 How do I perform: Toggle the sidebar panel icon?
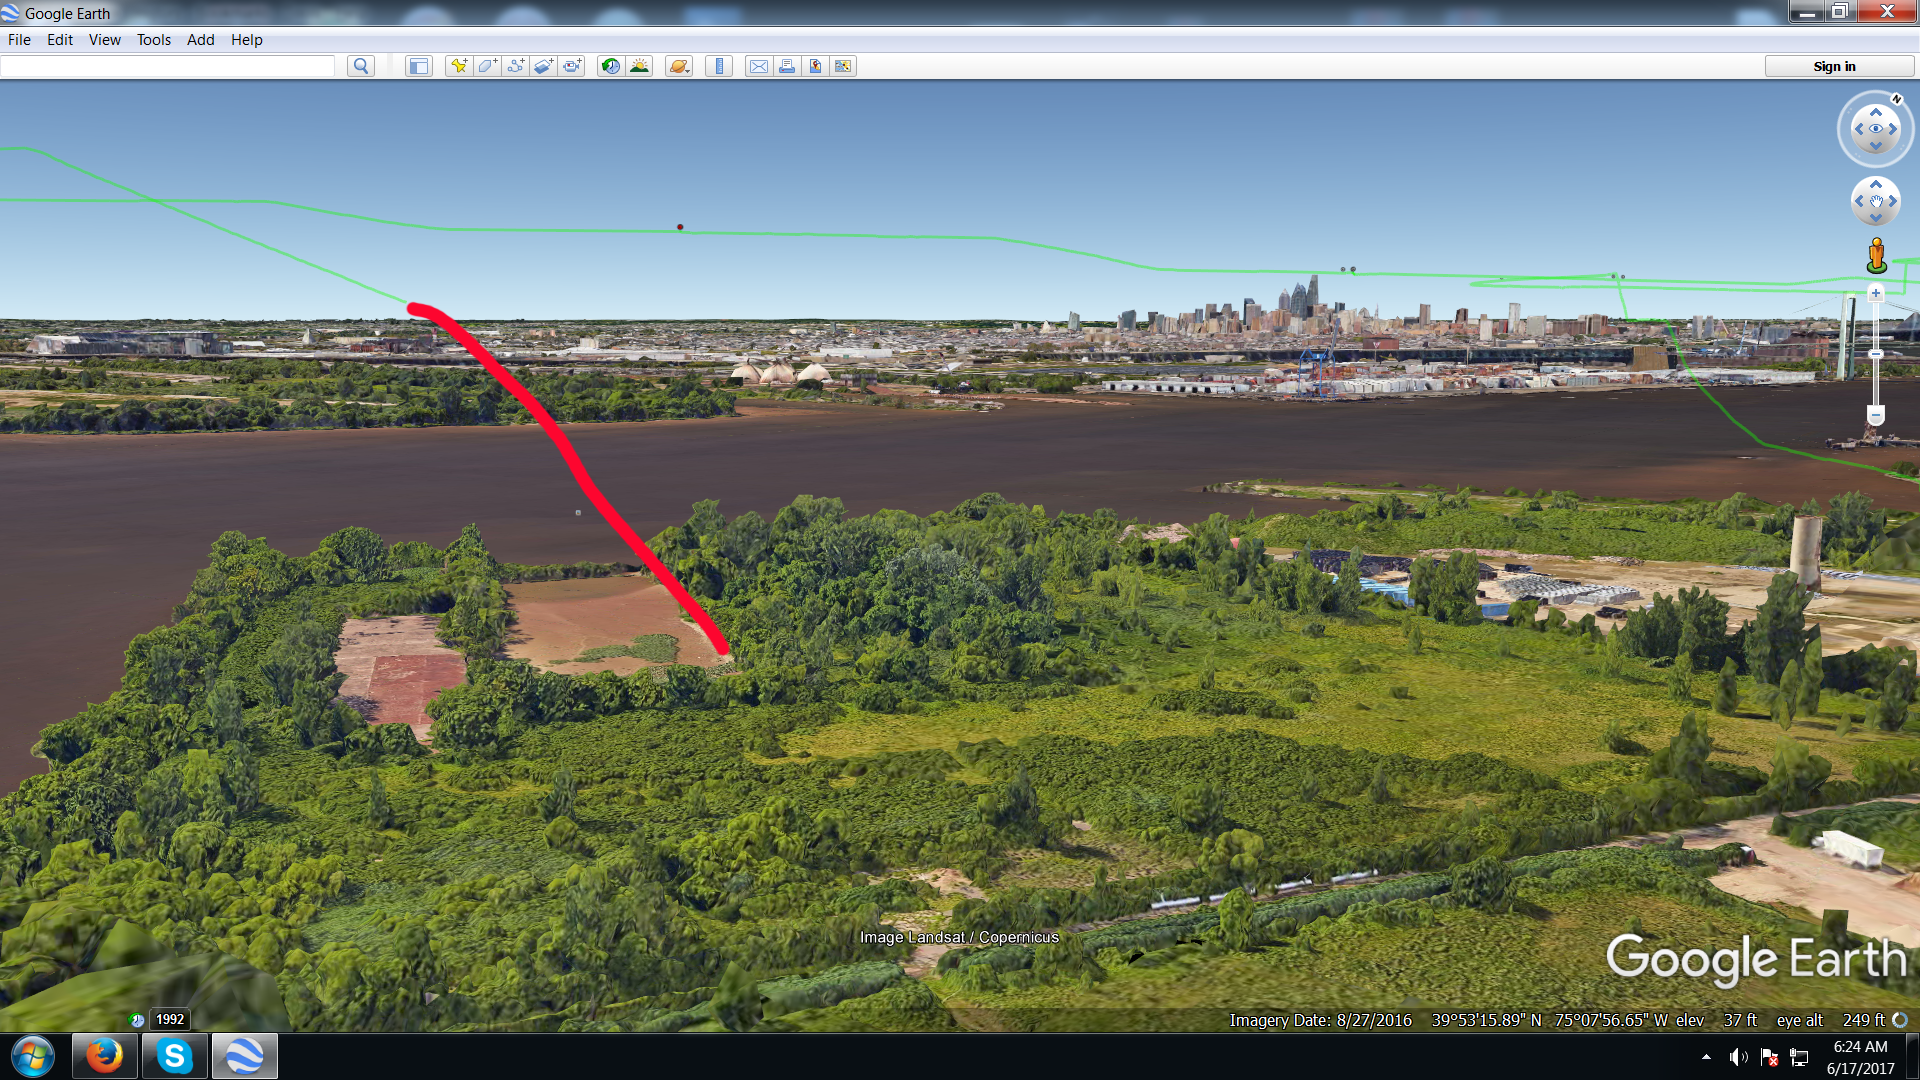418,66
